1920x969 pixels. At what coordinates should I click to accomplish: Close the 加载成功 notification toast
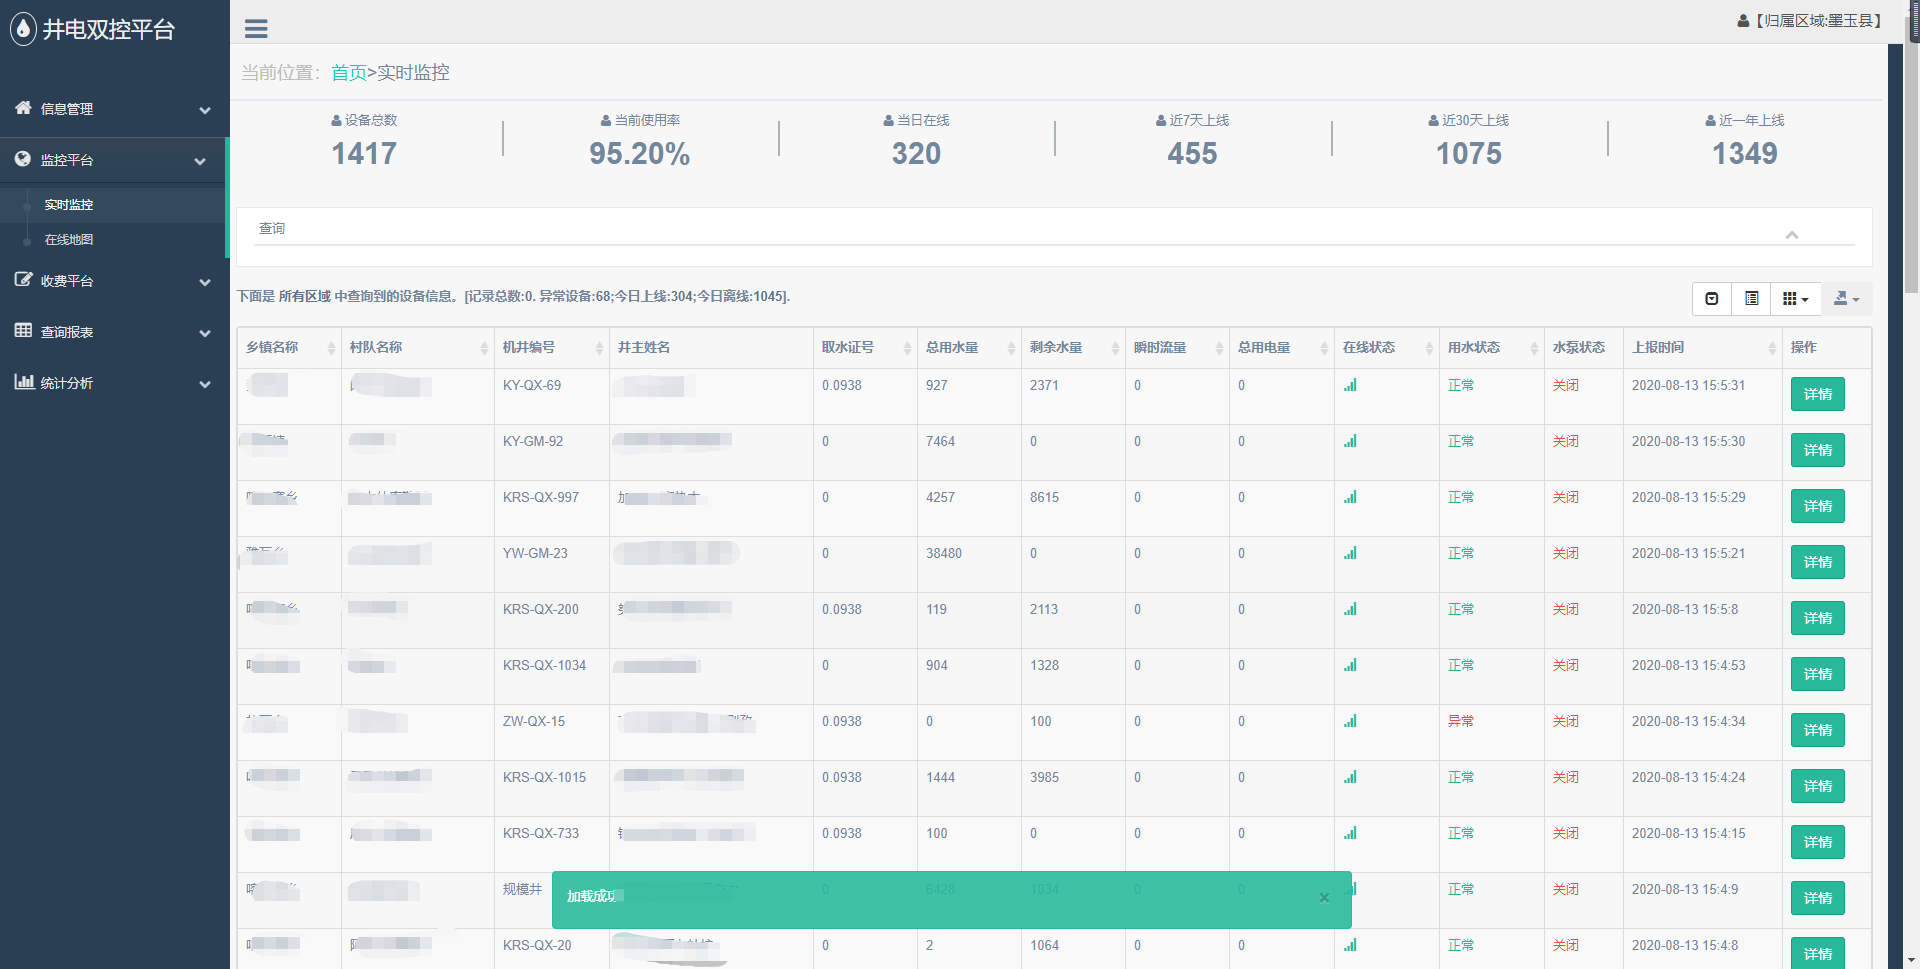tap(1324, 898)
